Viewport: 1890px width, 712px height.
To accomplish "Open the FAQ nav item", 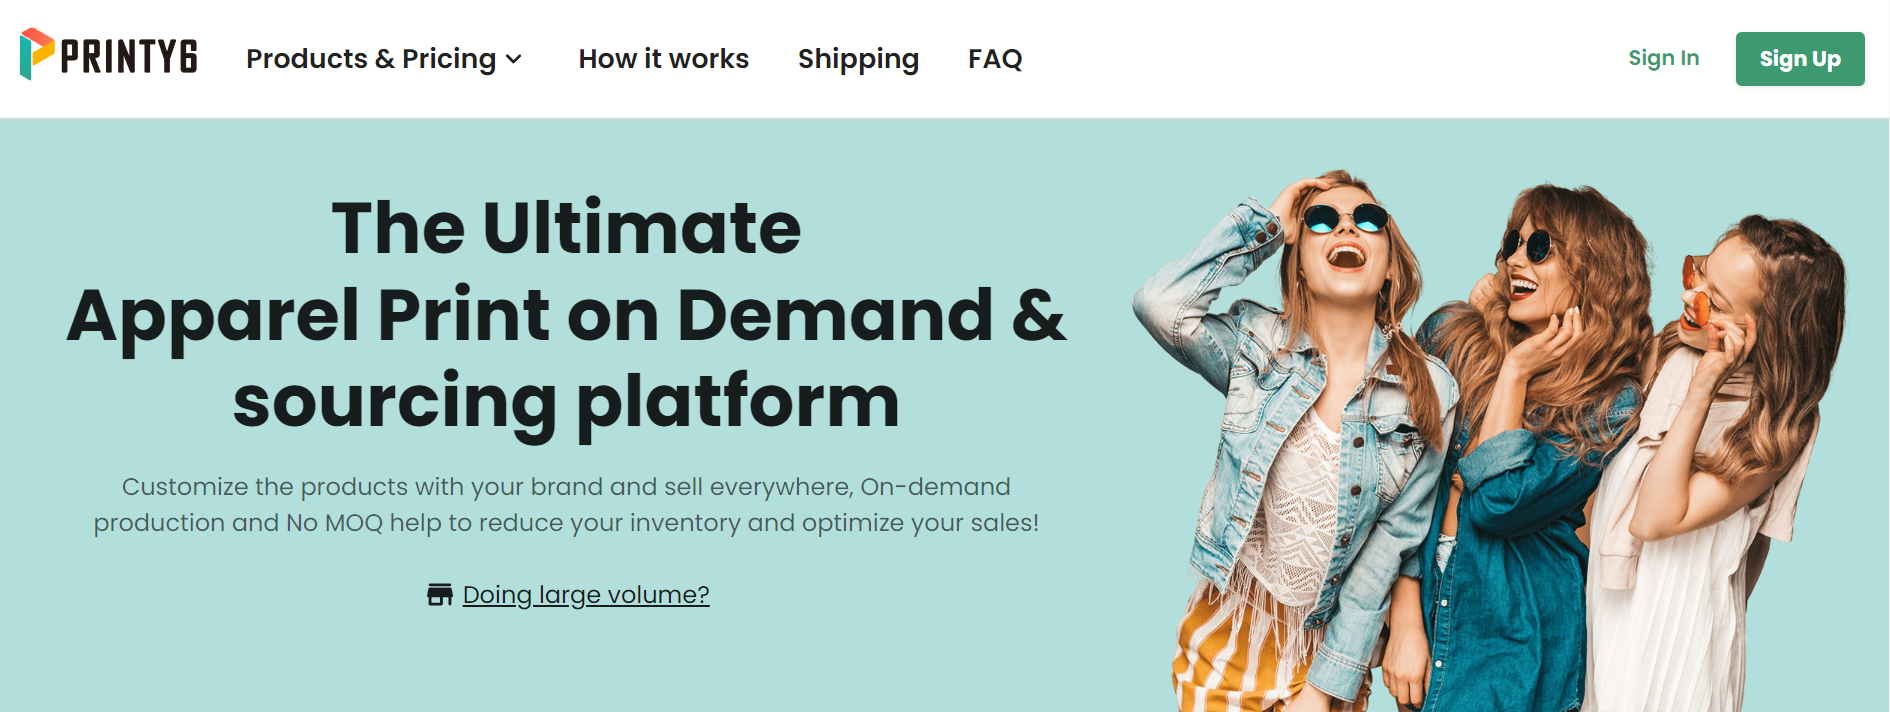I will click(995, 59).
